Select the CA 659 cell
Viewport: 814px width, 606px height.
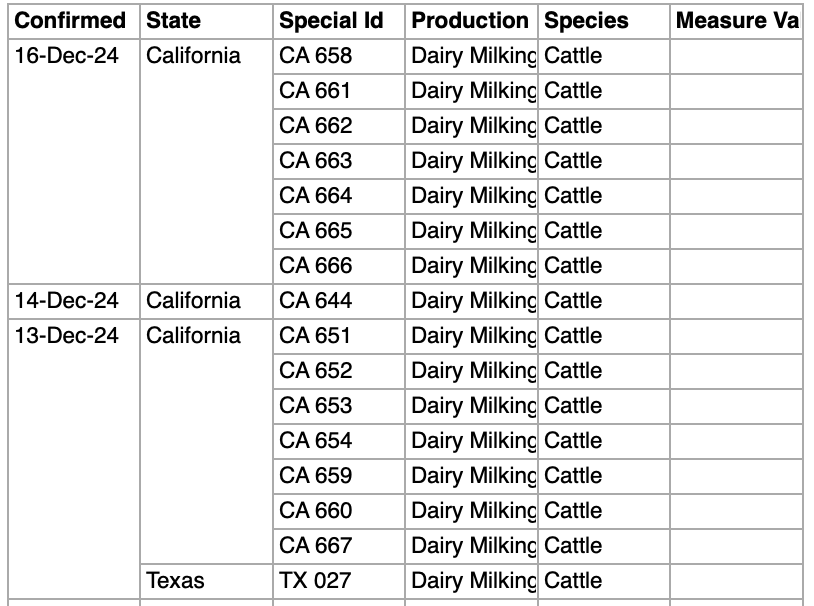316,476
